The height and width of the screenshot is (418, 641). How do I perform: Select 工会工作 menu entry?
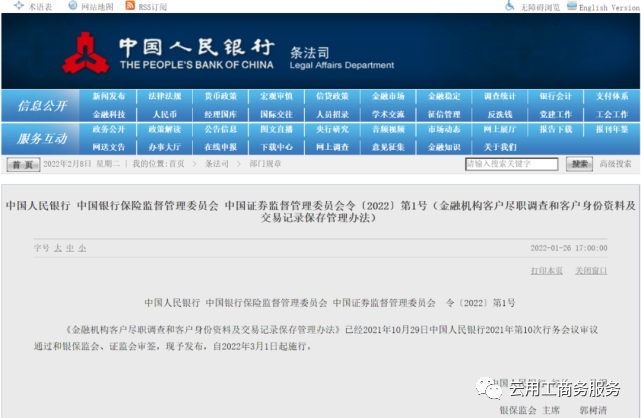tap(612, 114)
